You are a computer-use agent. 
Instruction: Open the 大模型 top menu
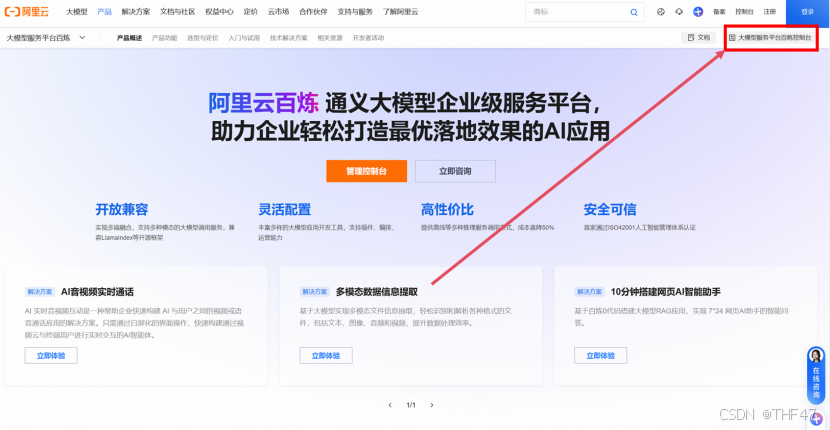click(77, 12)
